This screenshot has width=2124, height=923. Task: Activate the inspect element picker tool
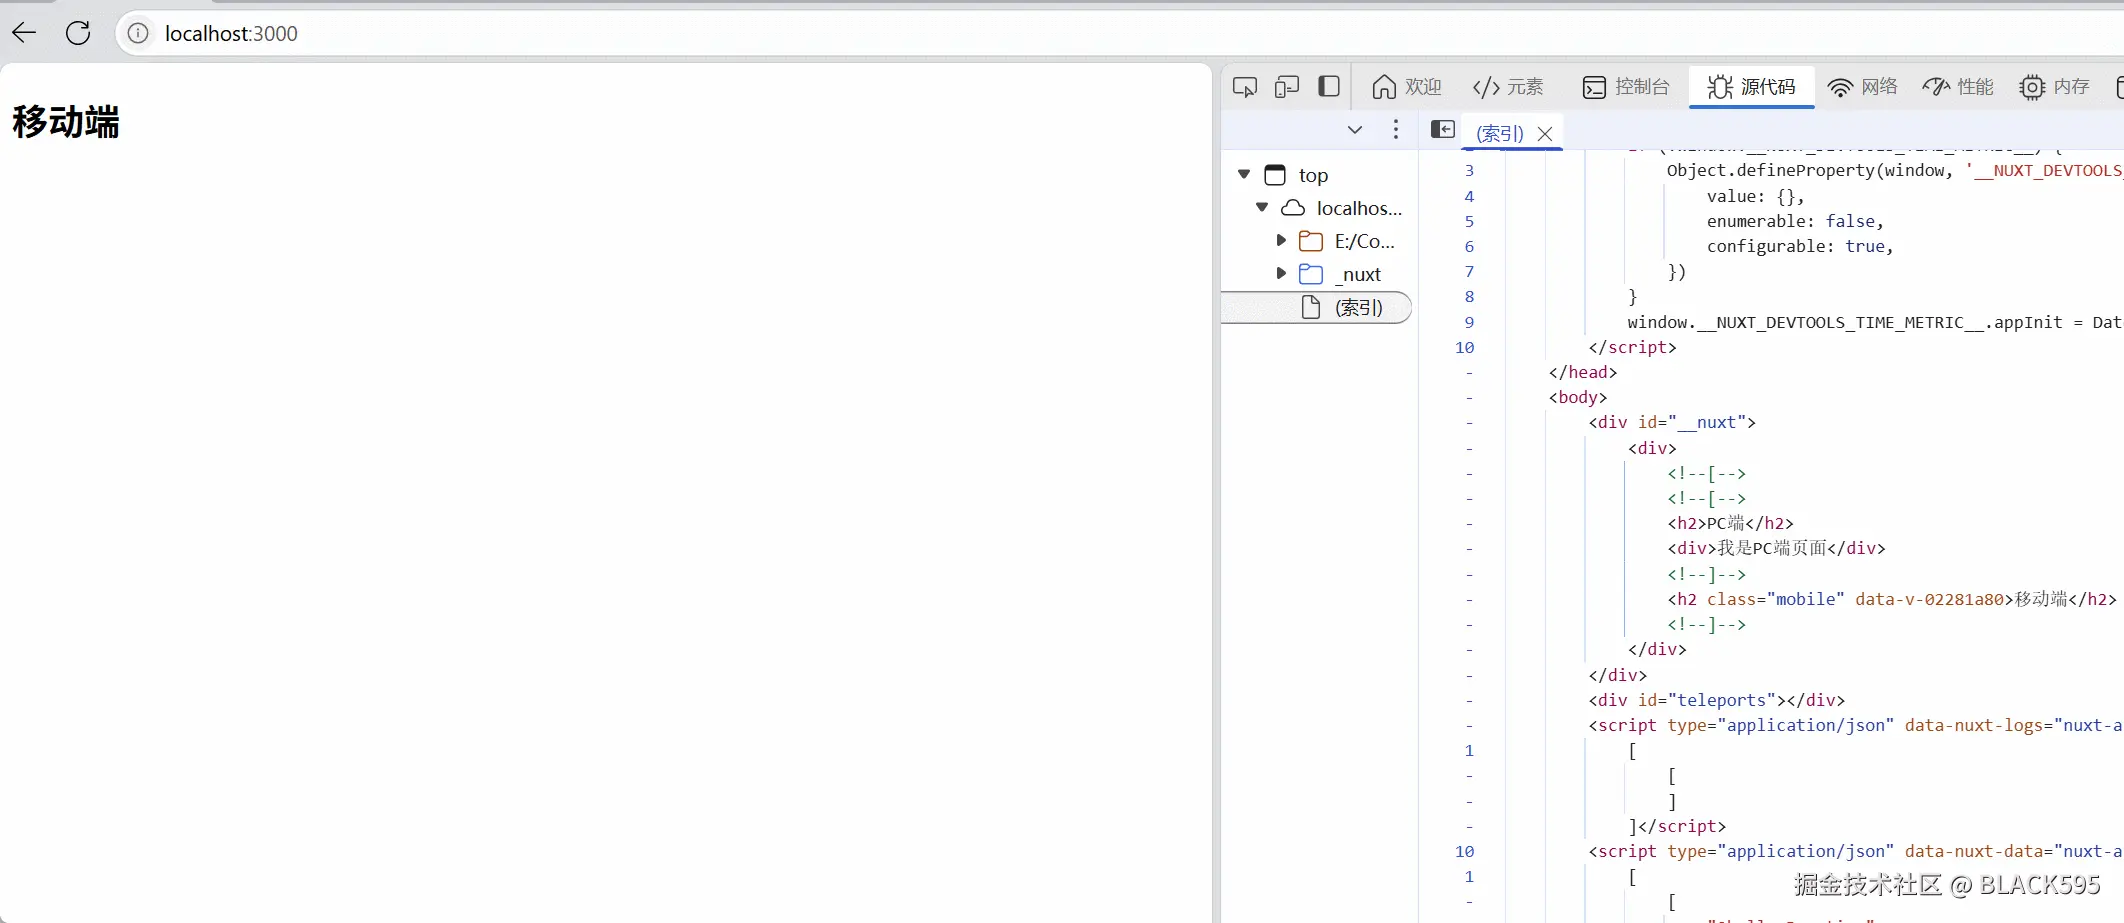[x=1245, y=87]
